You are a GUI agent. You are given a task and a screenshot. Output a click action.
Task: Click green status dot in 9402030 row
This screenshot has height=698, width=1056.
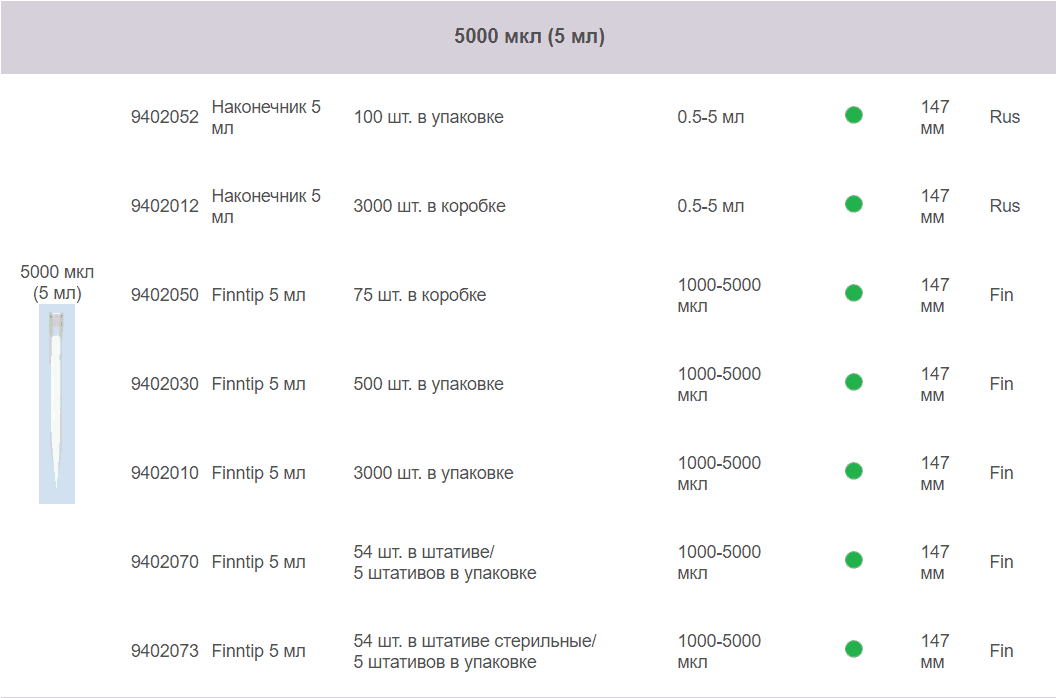tap(853, 382)
